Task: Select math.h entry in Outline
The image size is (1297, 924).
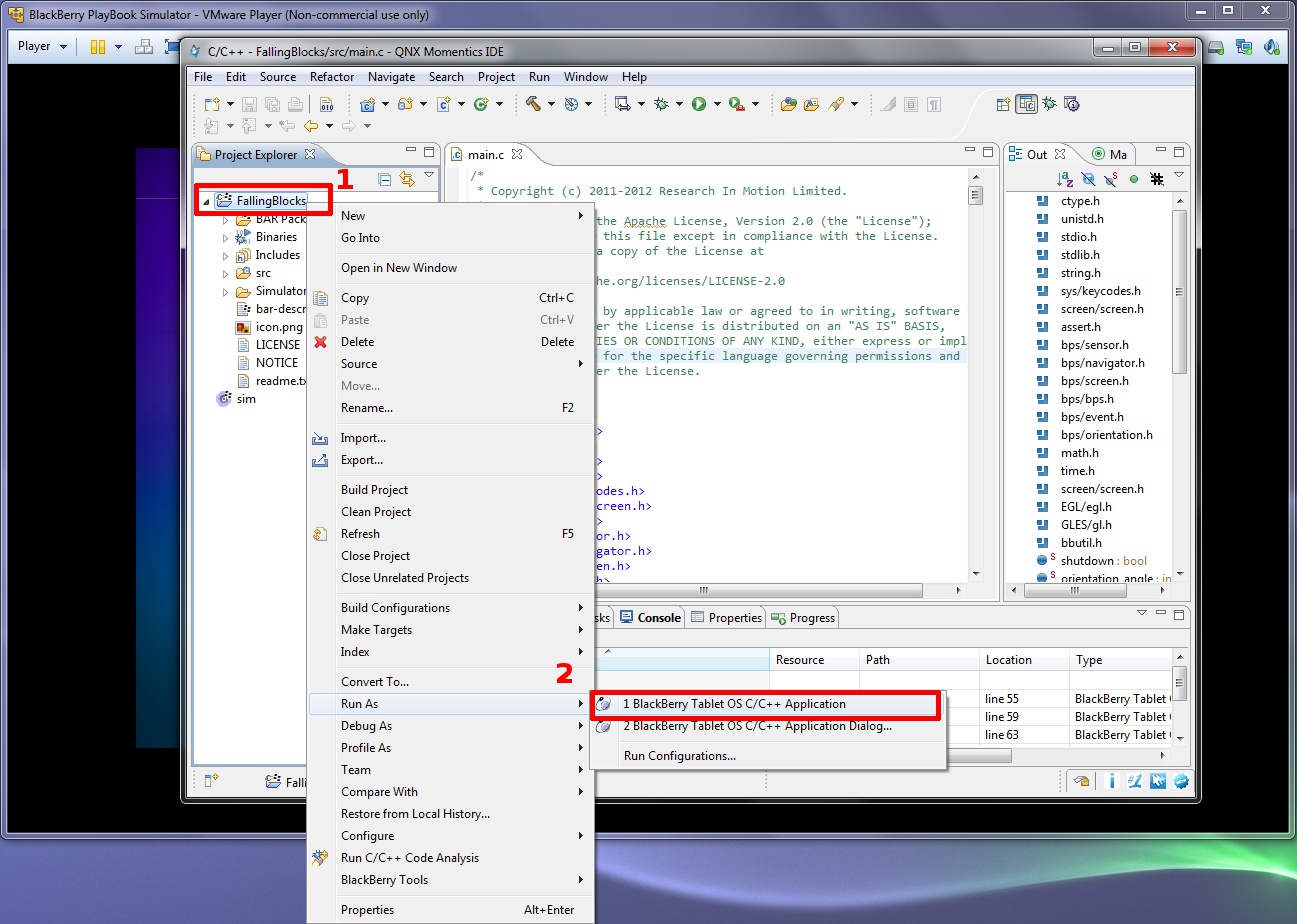Action: (x=1080, y=453)
